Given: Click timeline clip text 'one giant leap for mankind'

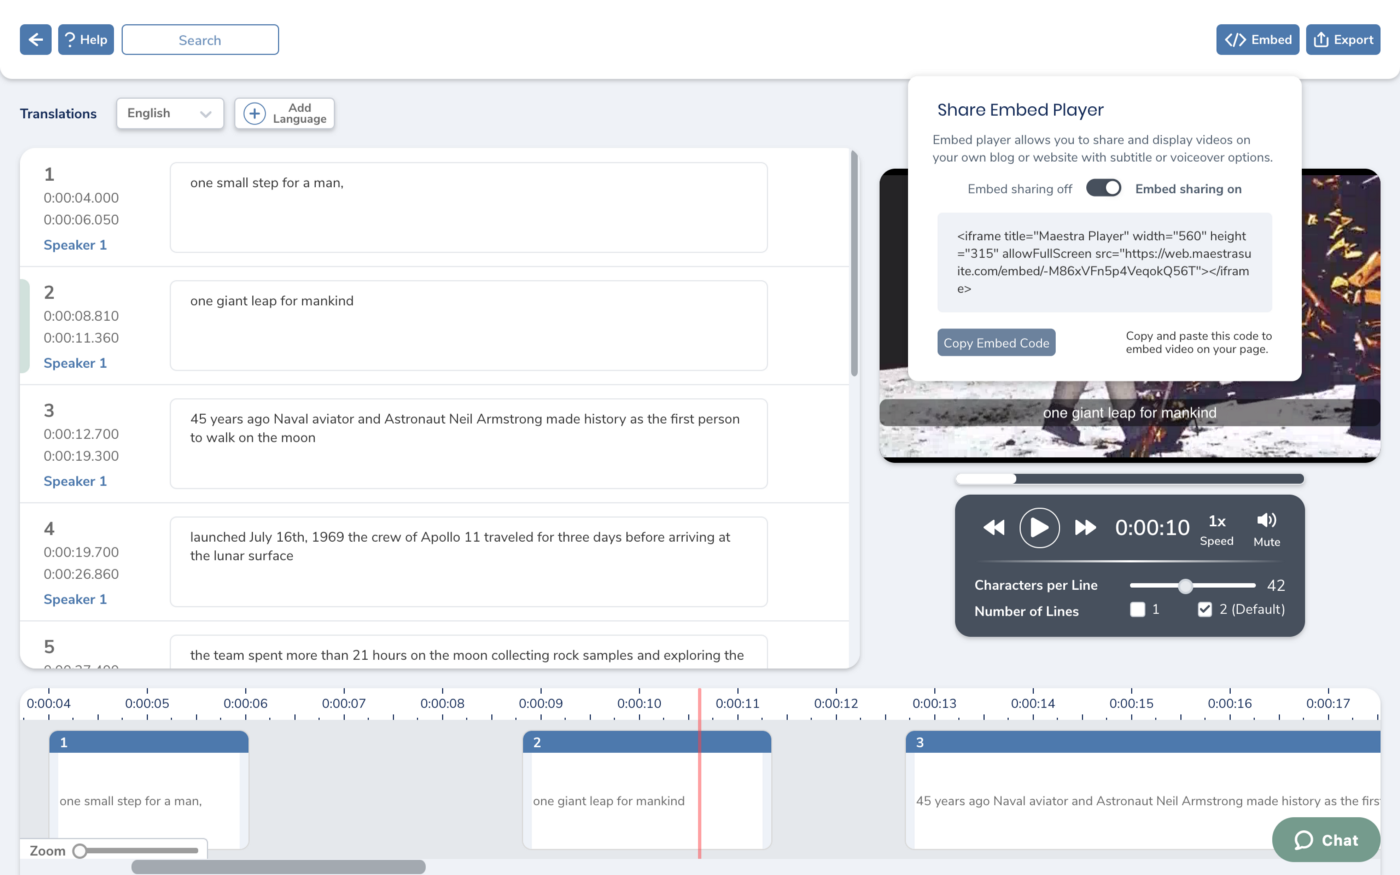Looking at the screenshot, I should [x=609, y=801].
